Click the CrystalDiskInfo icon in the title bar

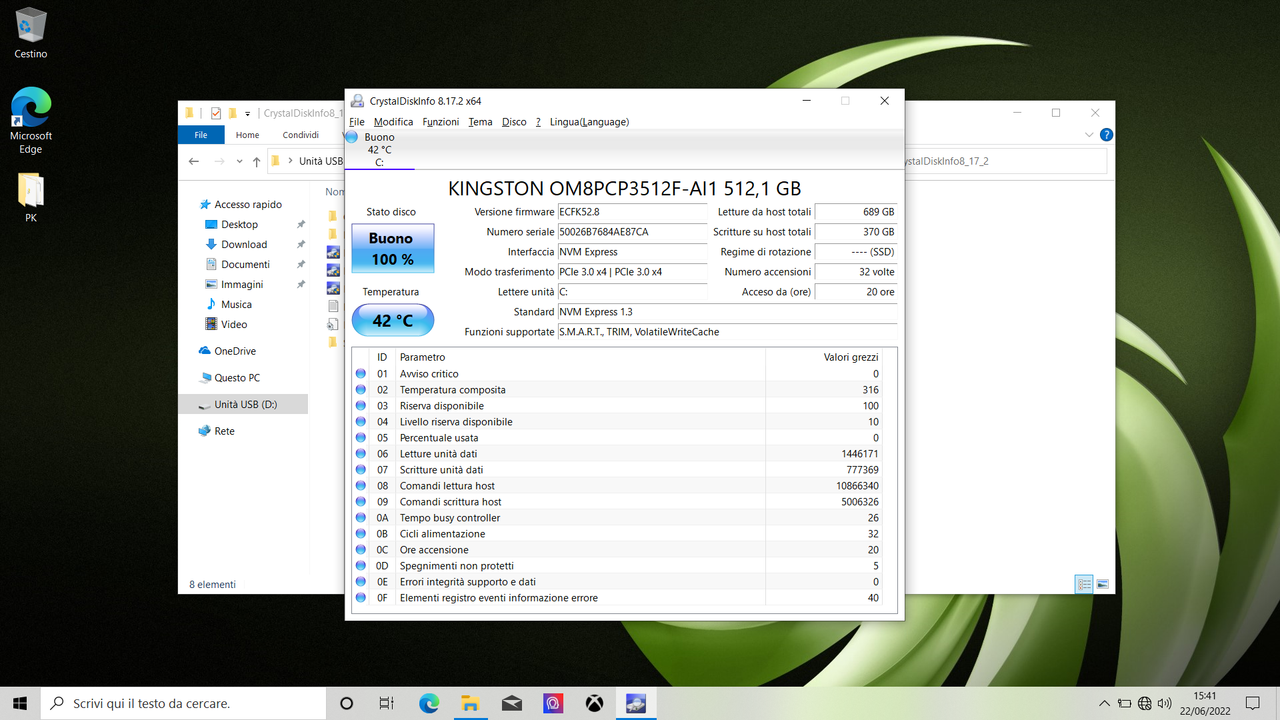pyautogui.click(x=357, y=100)
